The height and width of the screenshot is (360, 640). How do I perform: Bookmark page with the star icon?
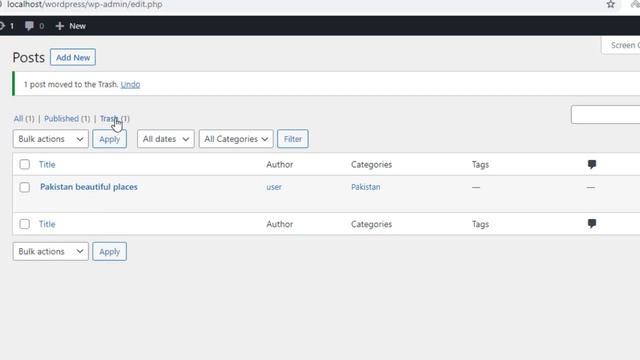(610, 4)
